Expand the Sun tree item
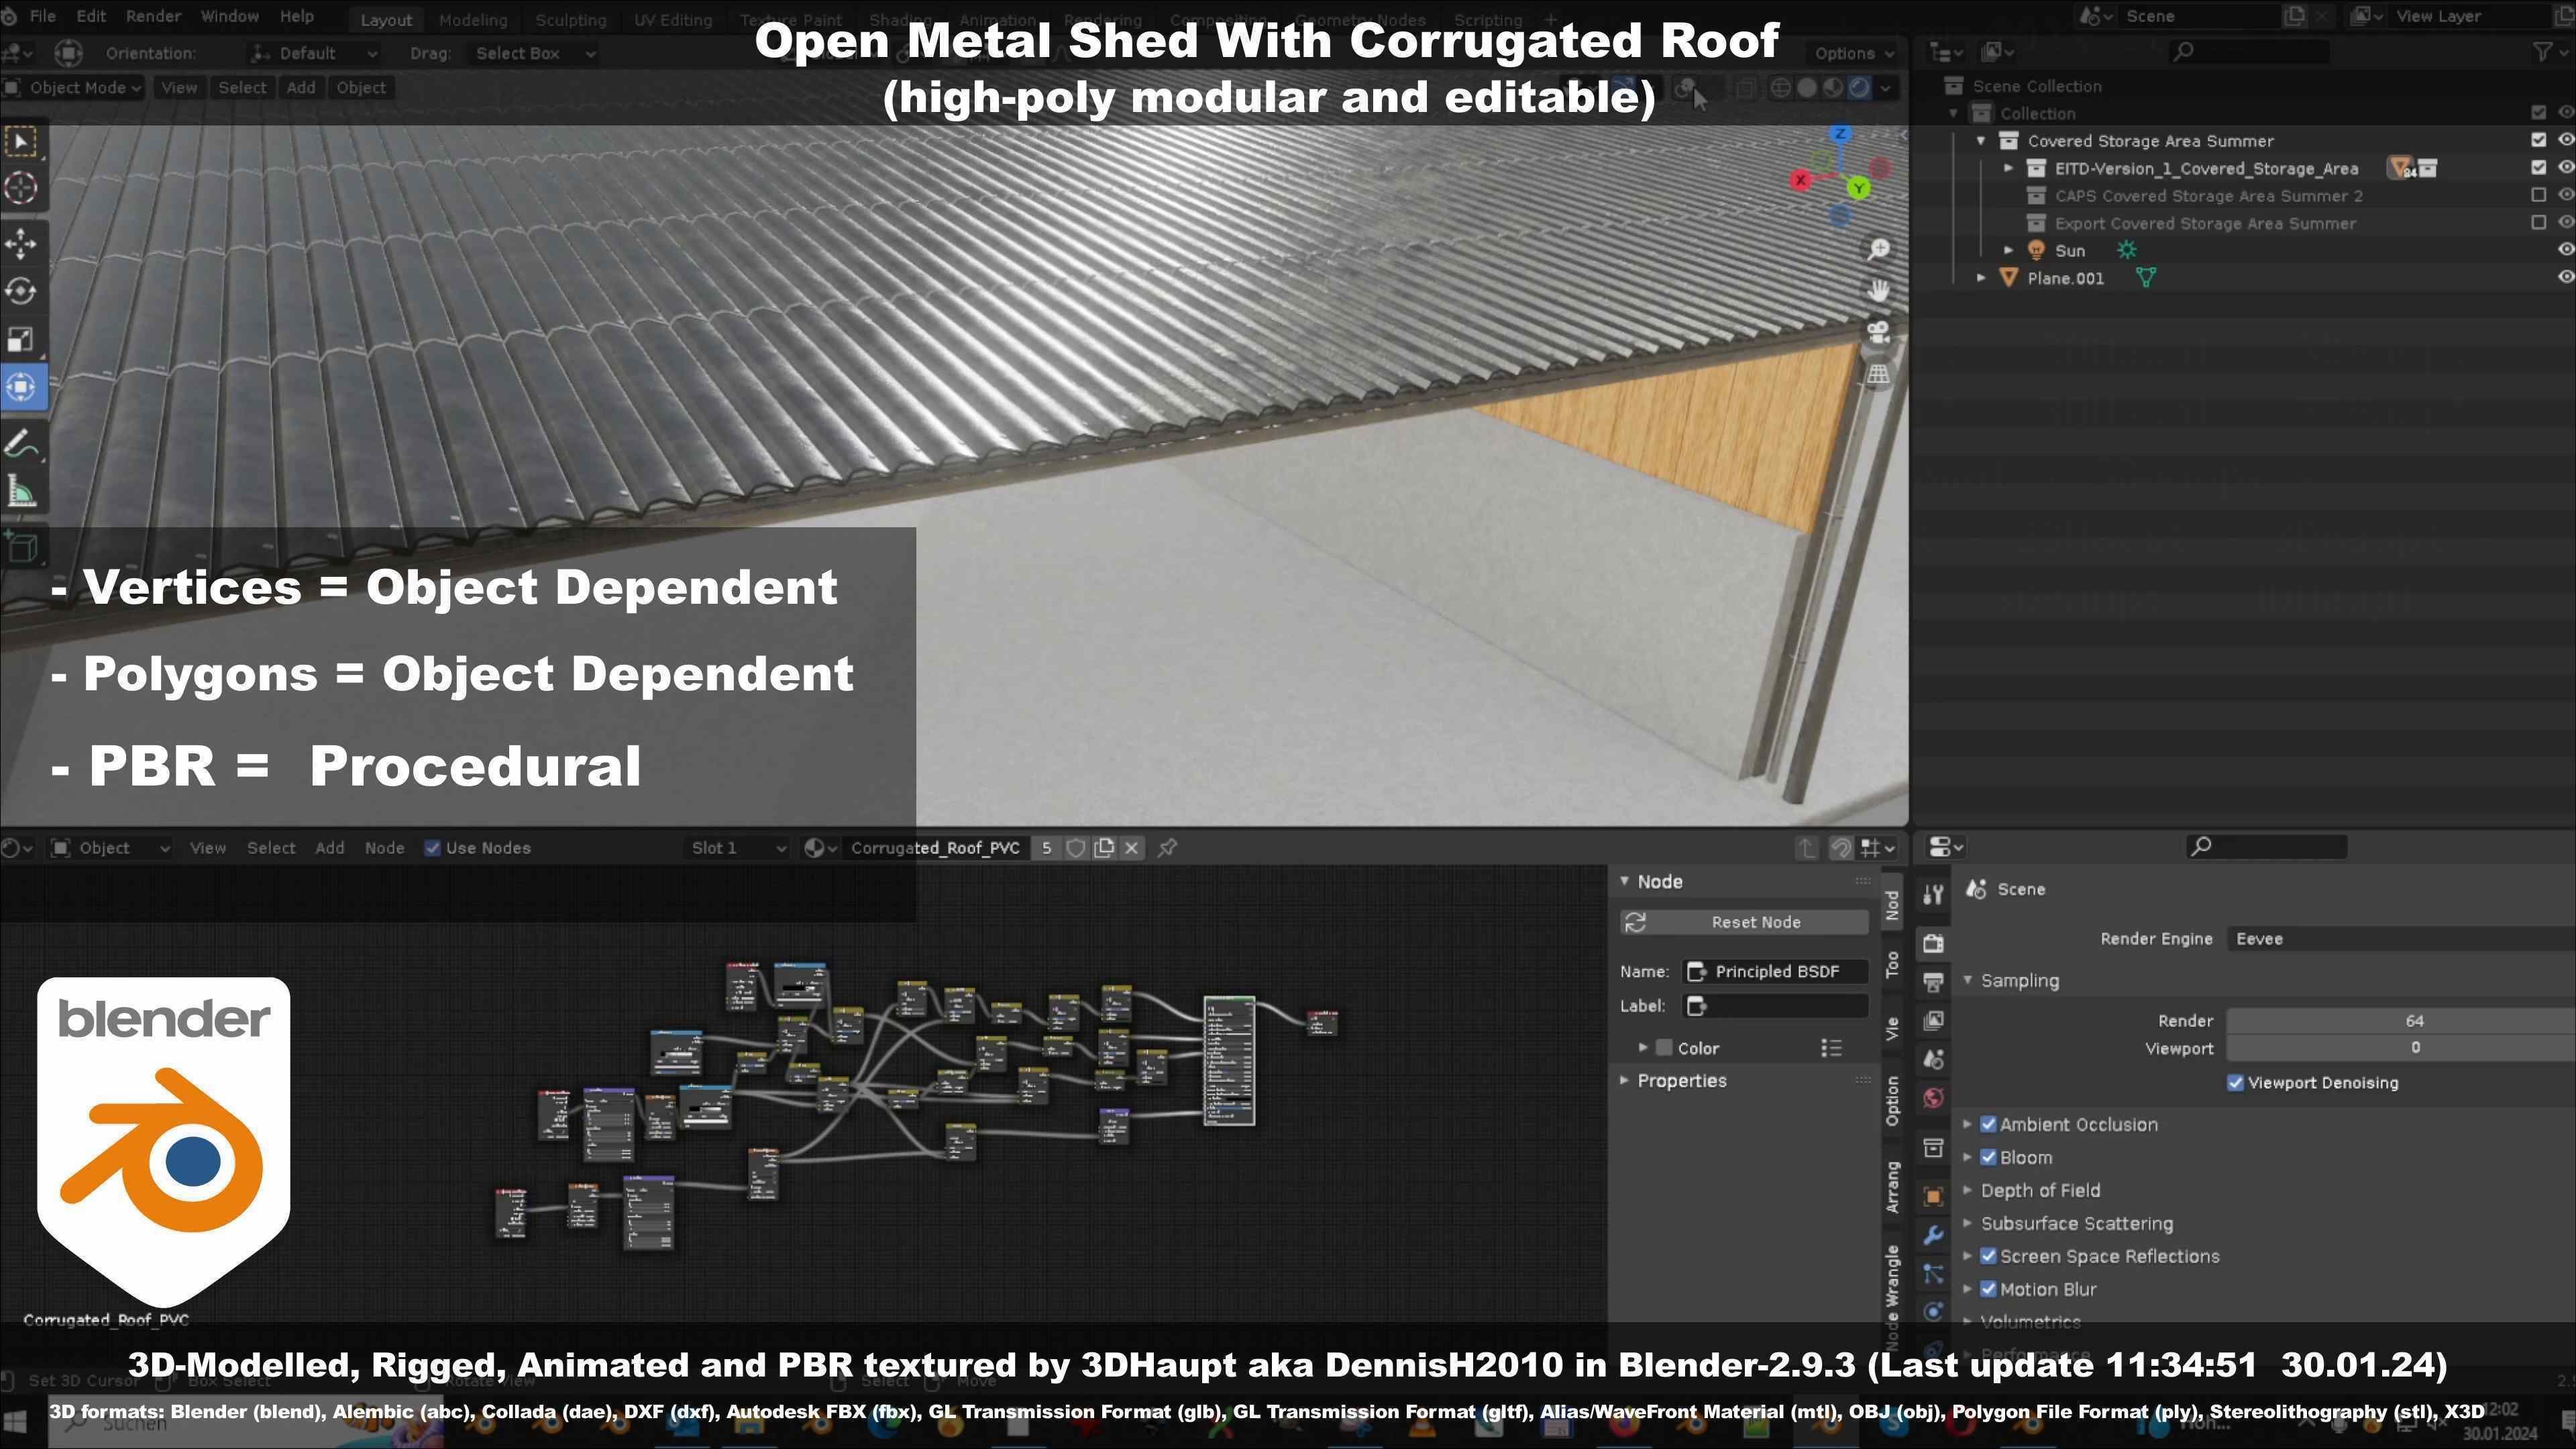Viewport: 2576px width, 1449px height. point(2008,250)
